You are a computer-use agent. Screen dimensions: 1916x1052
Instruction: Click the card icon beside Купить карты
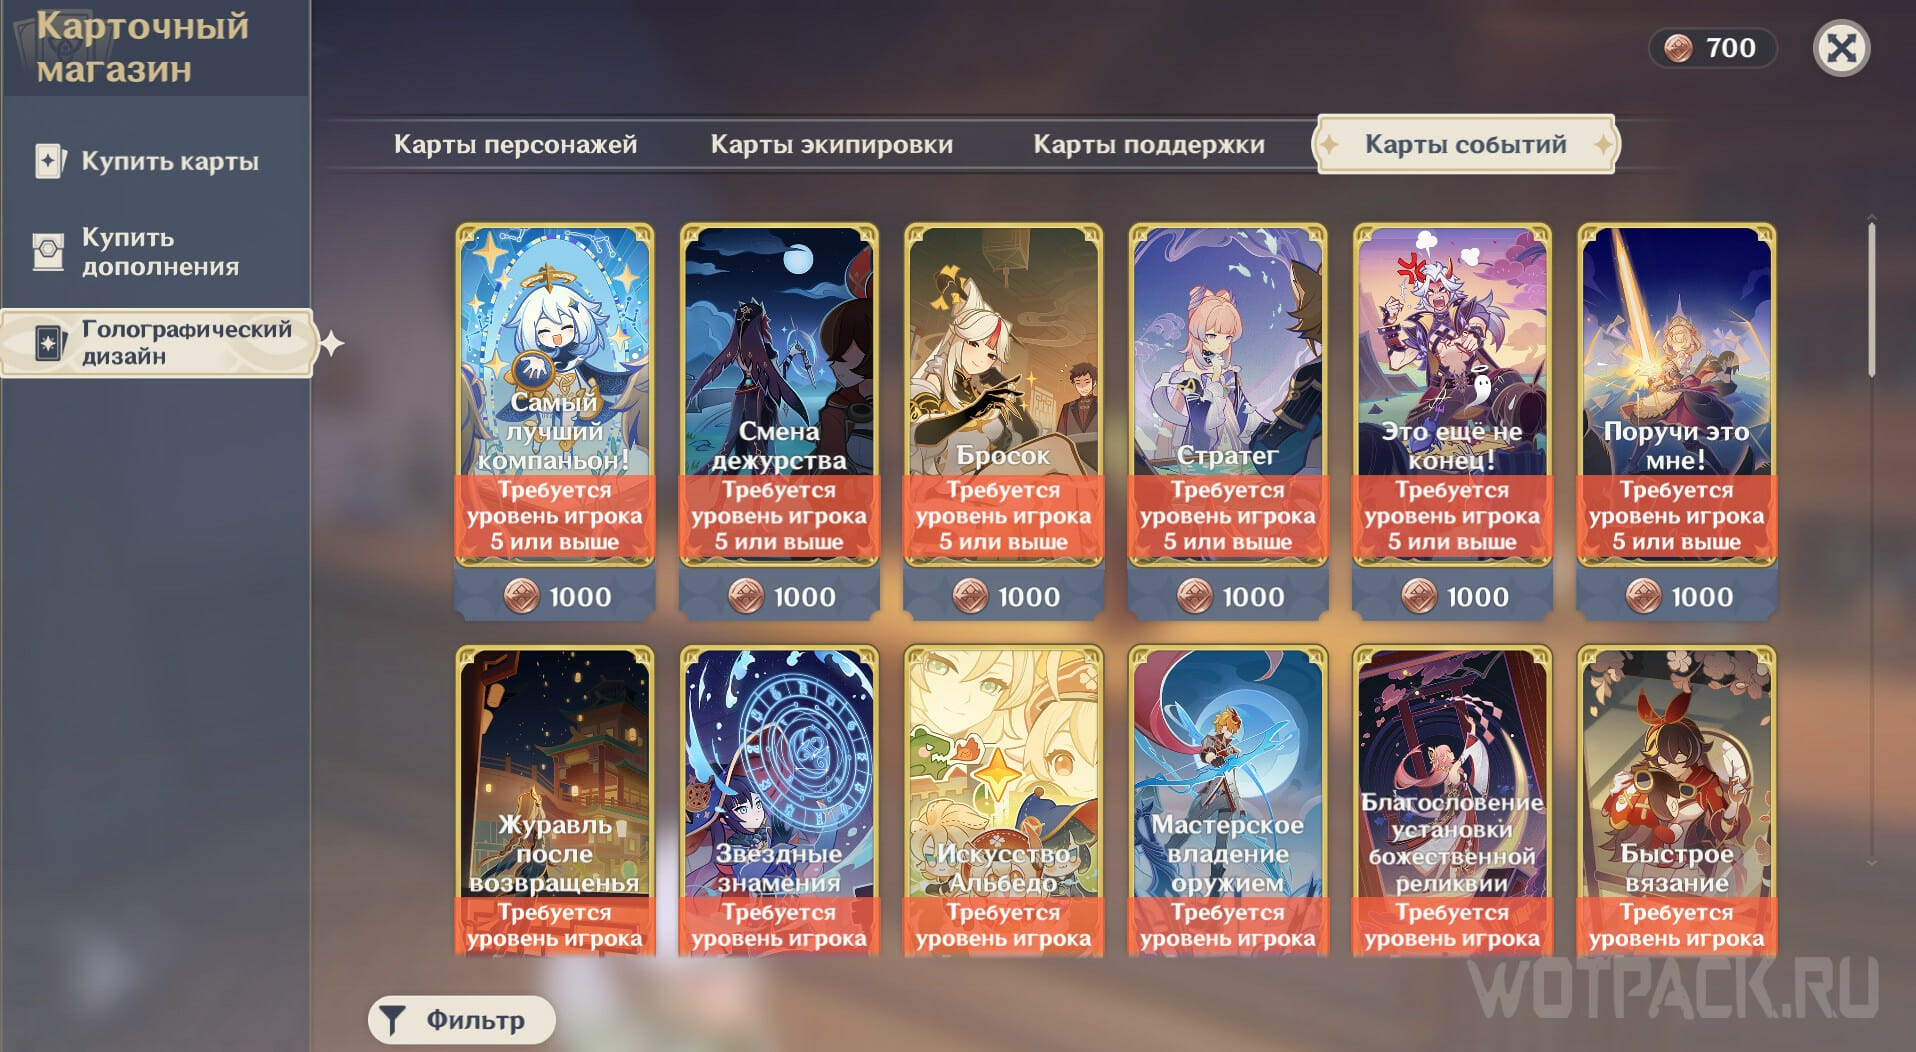tap(50, 161)
